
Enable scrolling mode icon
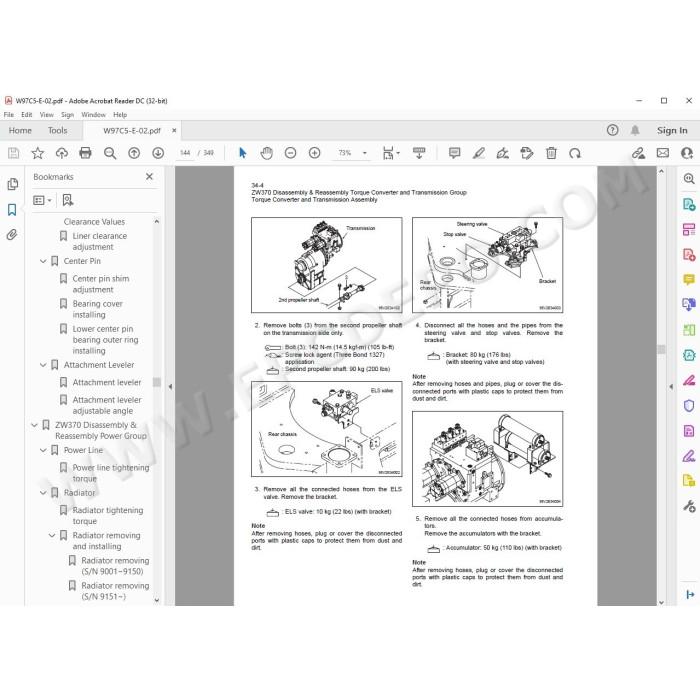click(x=419, y=153)
